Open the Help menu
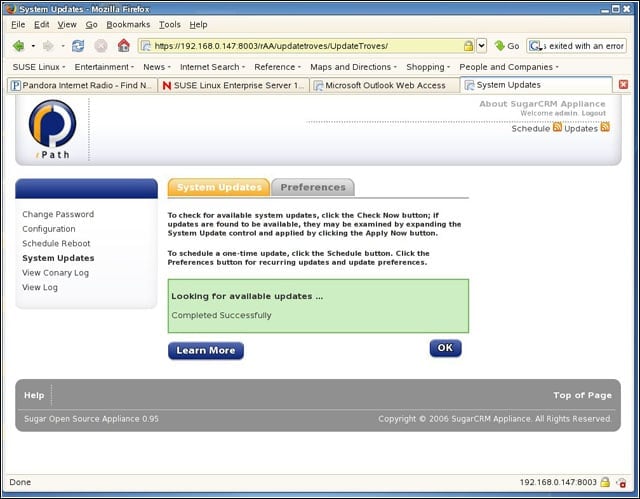Viewport: 640px width, 499px height. coord(198,24)
